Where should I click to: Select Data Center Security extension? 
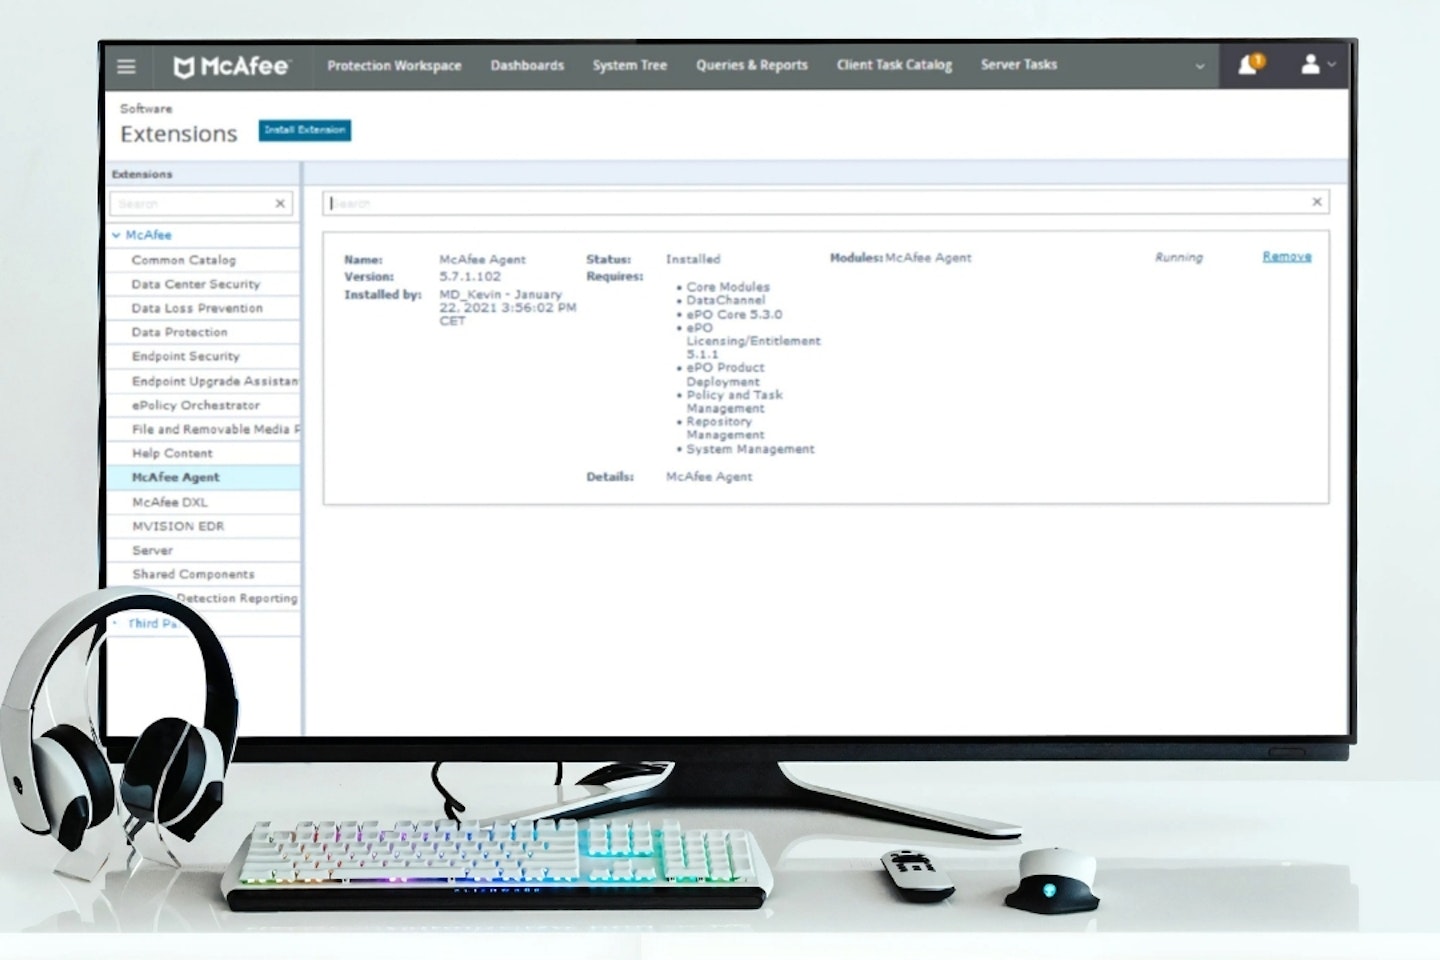pos(195,284)
